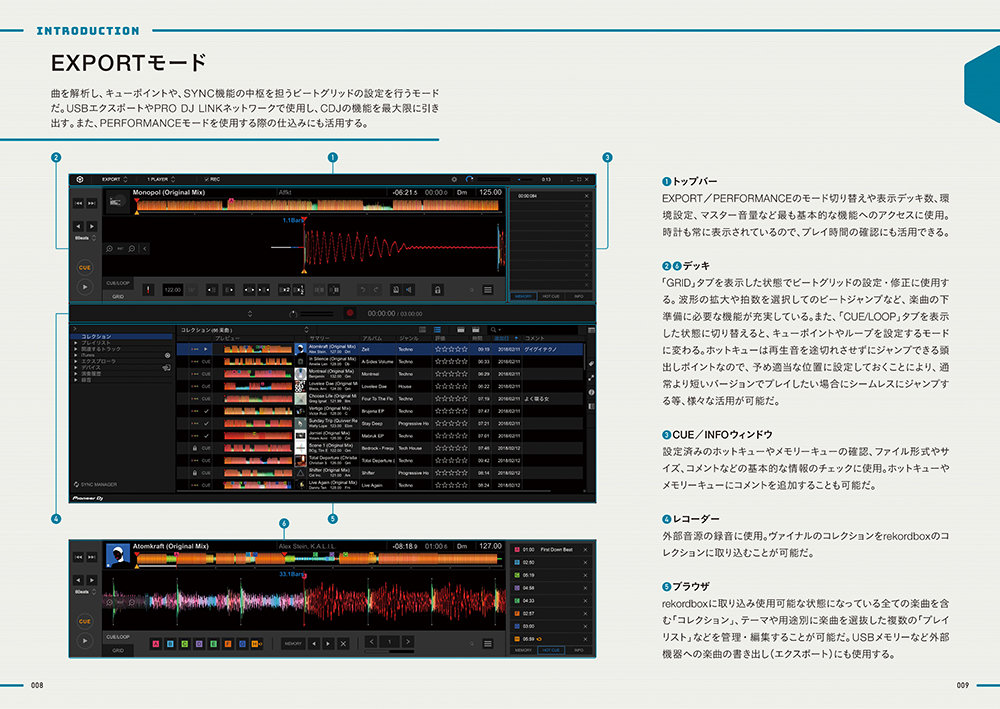Delete the 00:00:084 memory cue
The image size is (1000, 709).
(x=587, y=196)
